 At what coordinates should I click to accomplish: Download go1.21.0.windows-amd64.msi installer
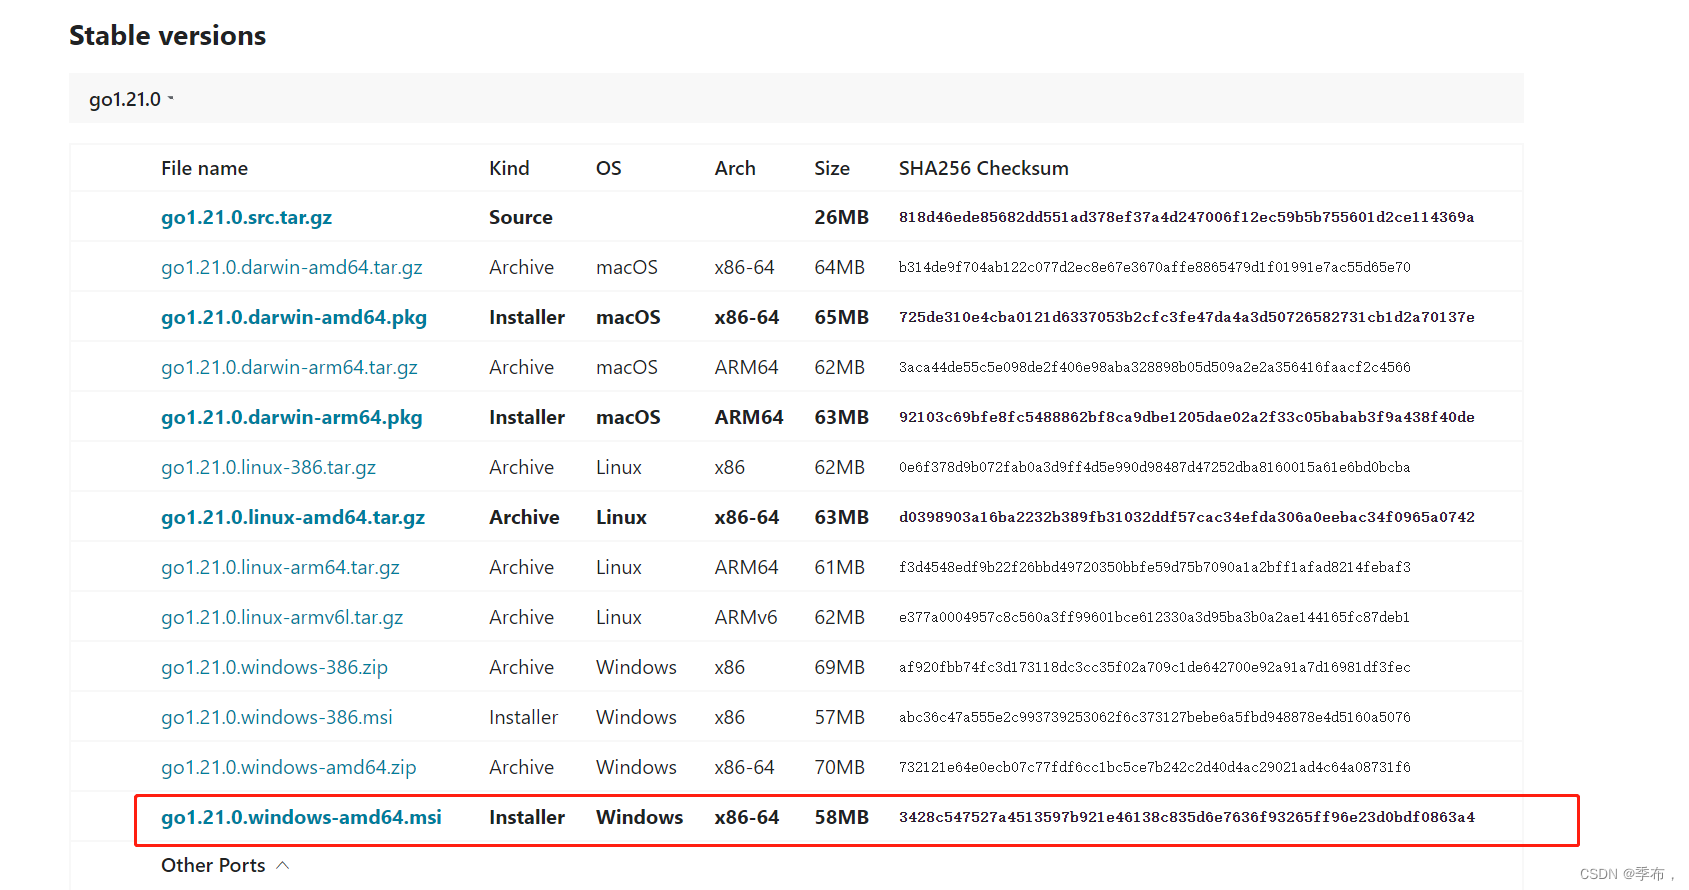[301, 817]
